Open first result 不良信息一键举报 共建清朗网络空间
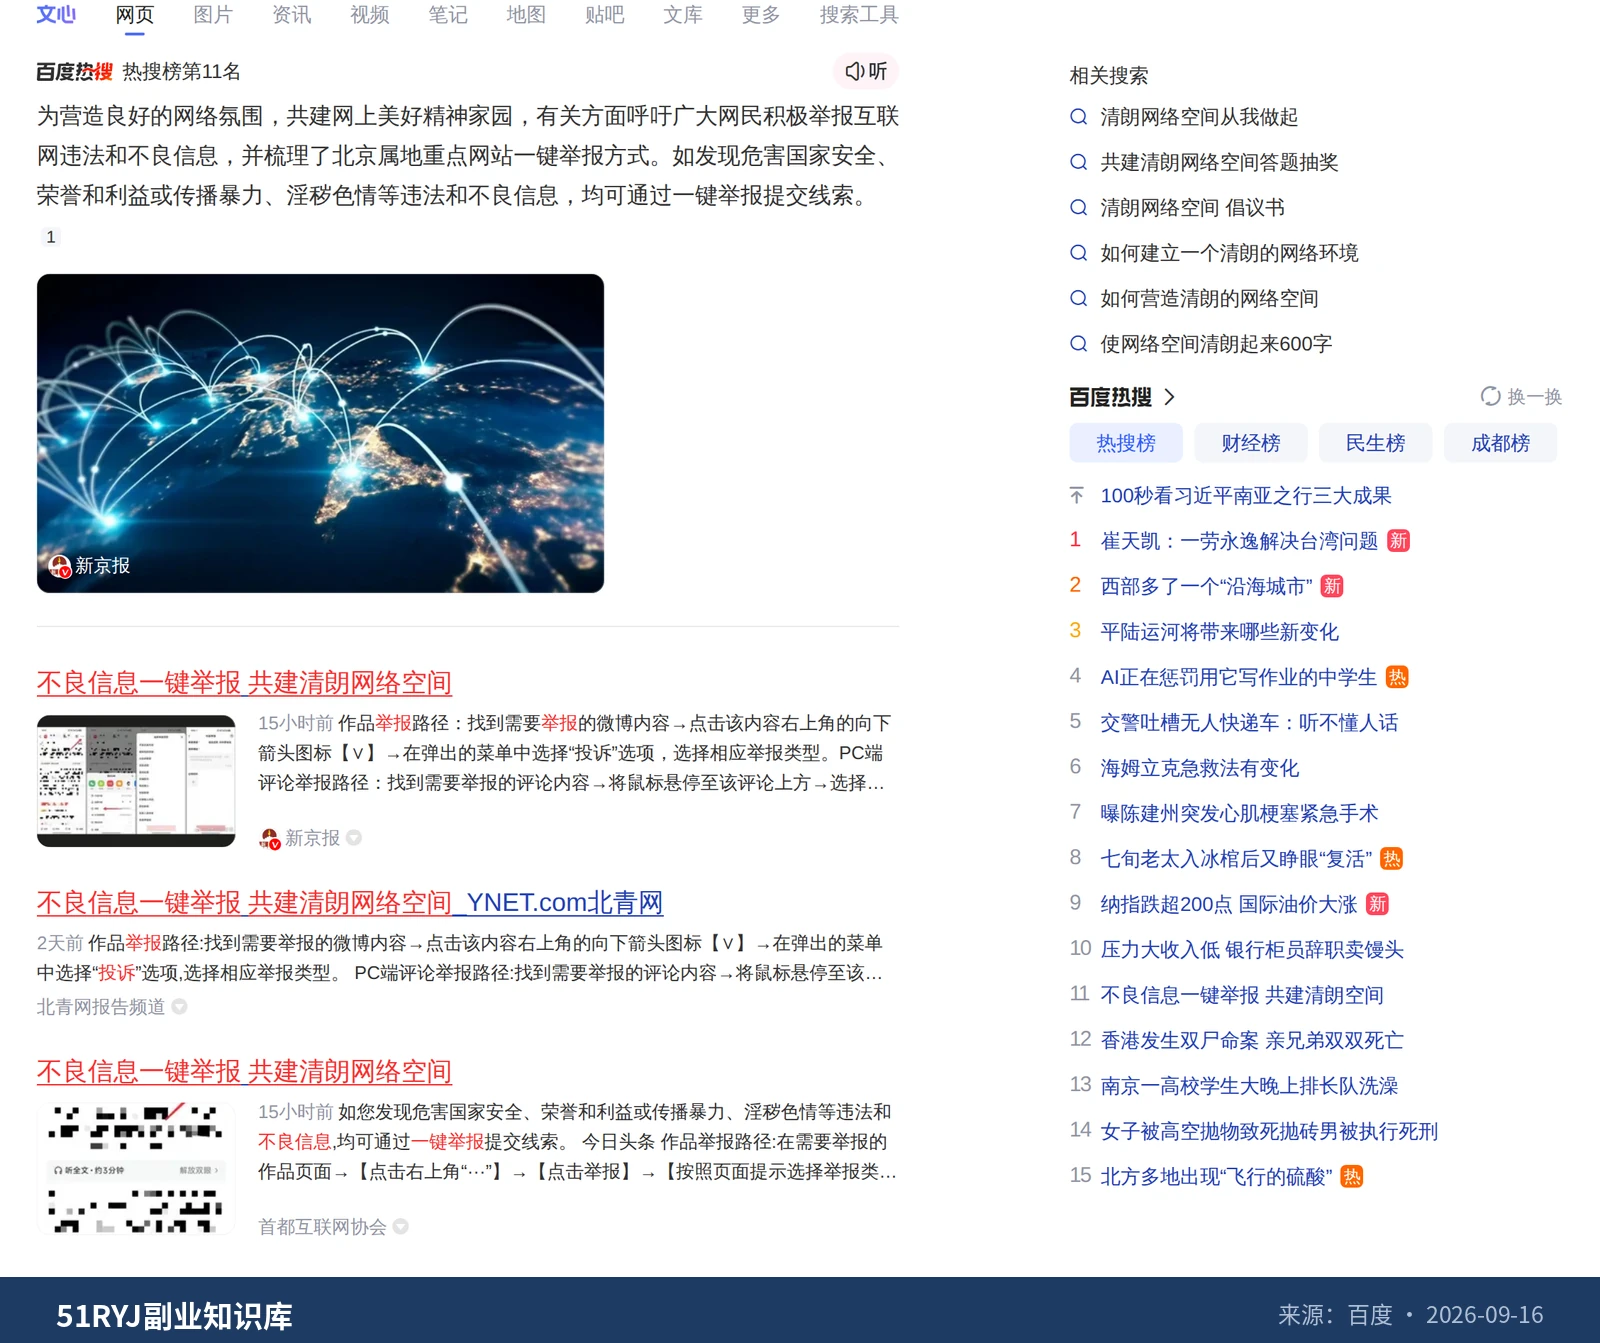This screenshot has height=1343, width=1600. (x=244, y=683)
